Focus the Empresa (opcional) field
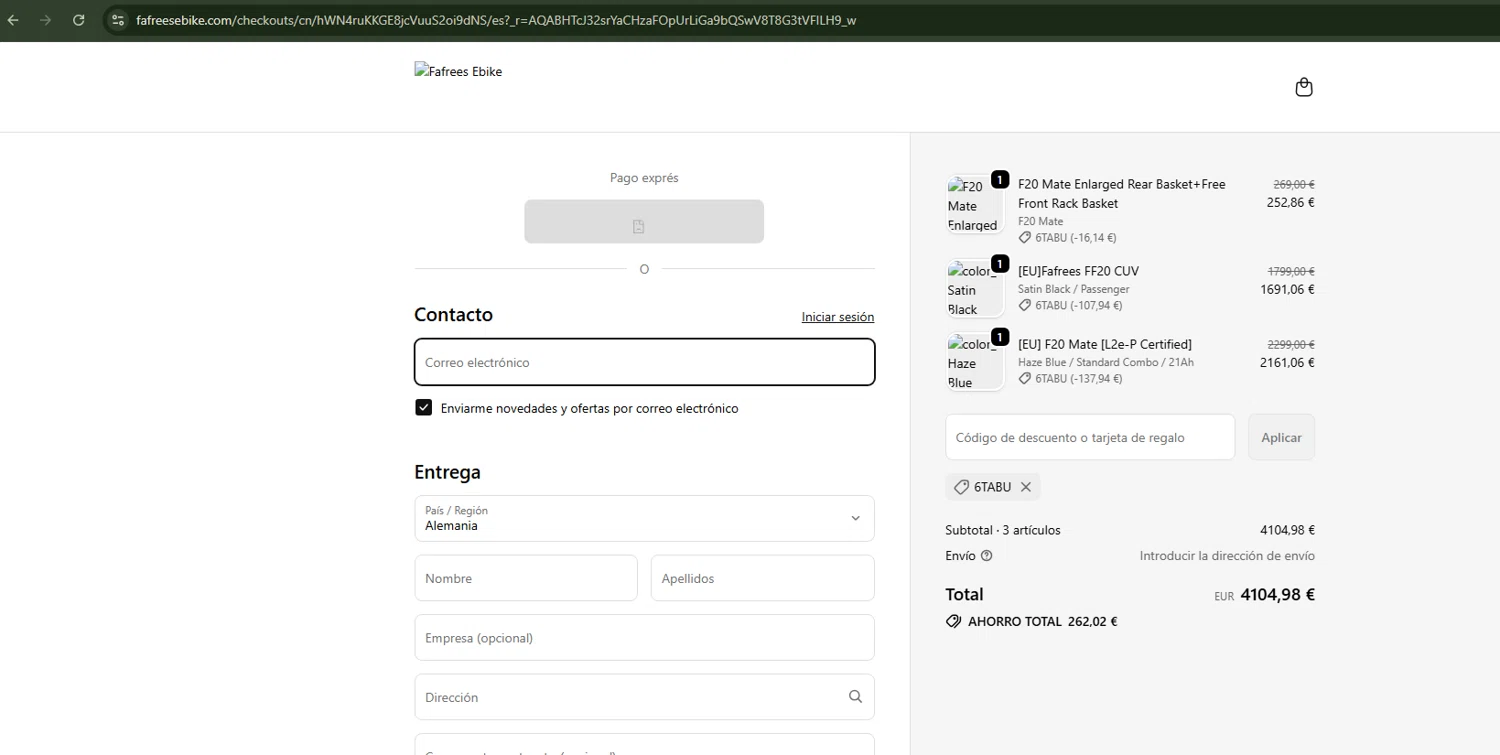Viewport: 1500px width, 755px height. (644, 638)
